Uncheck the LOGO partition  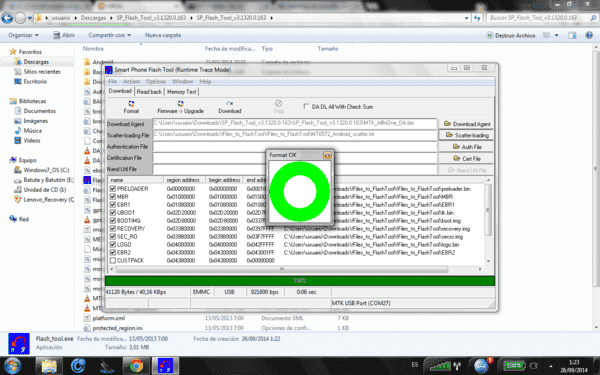[x=113, y=245]
